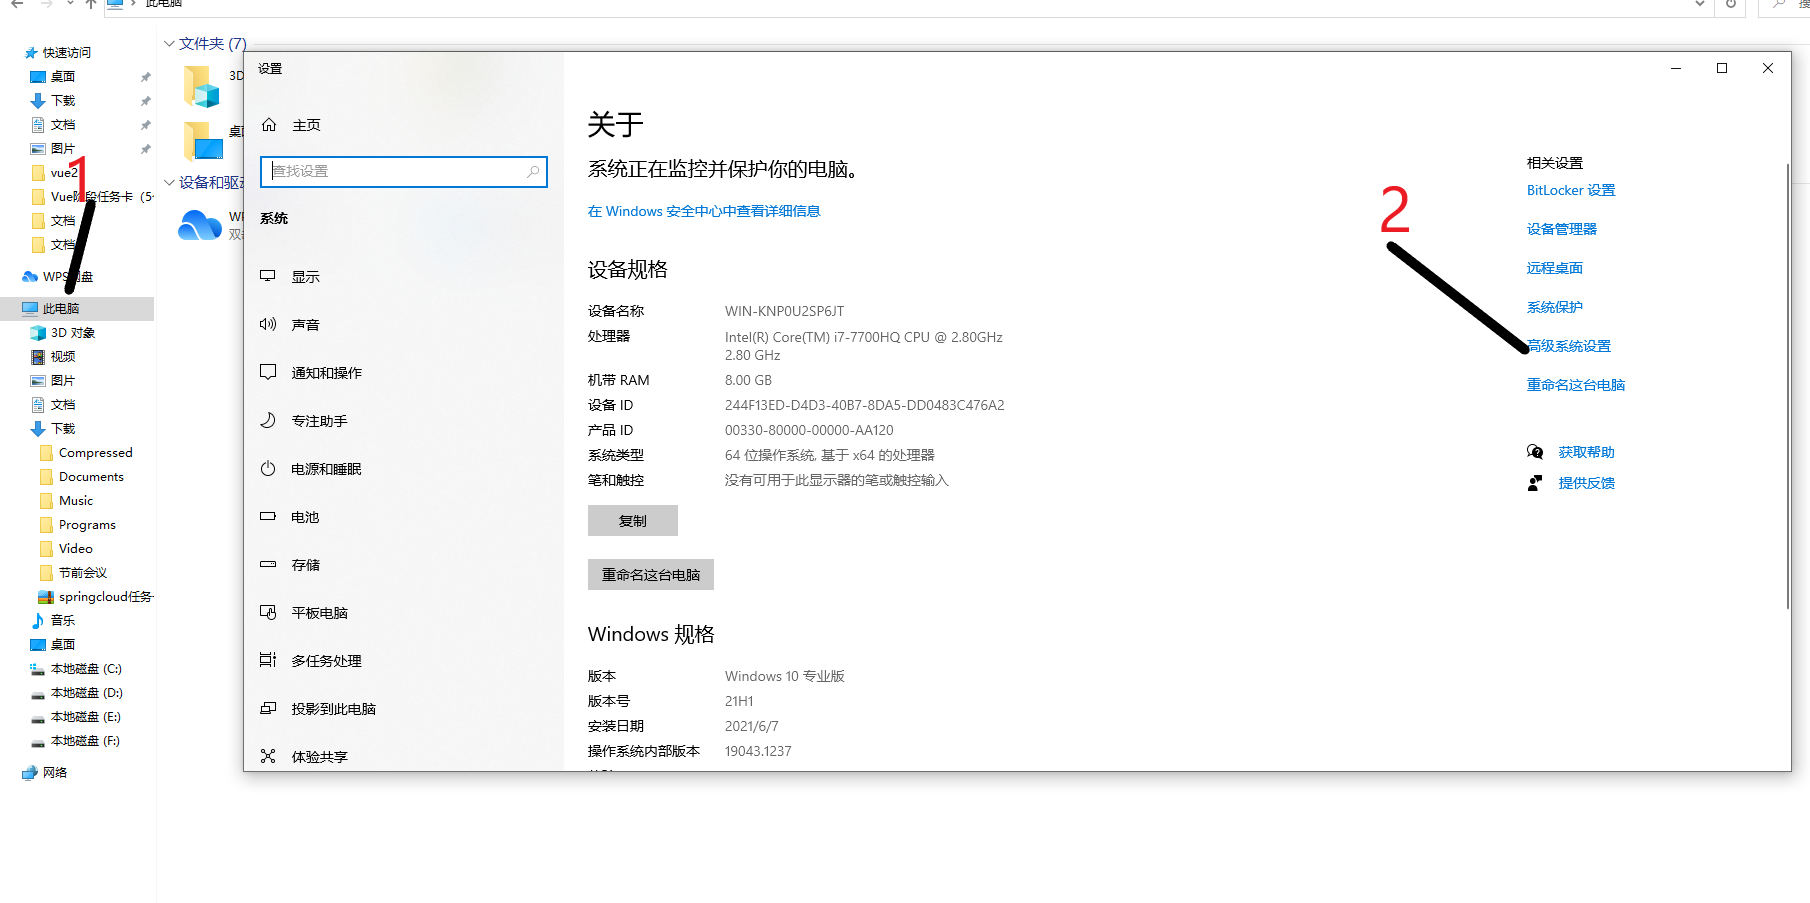
Task: Select 多任务处理 in the Settings sidebar
Action: click(404, 661)
